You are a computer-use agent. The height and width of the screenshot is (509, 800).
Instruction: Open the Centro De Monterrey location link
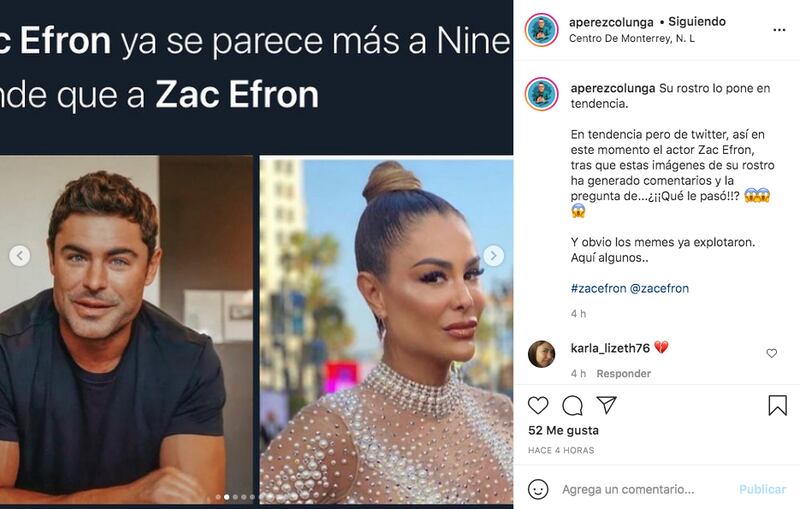[x=632, y=38]
